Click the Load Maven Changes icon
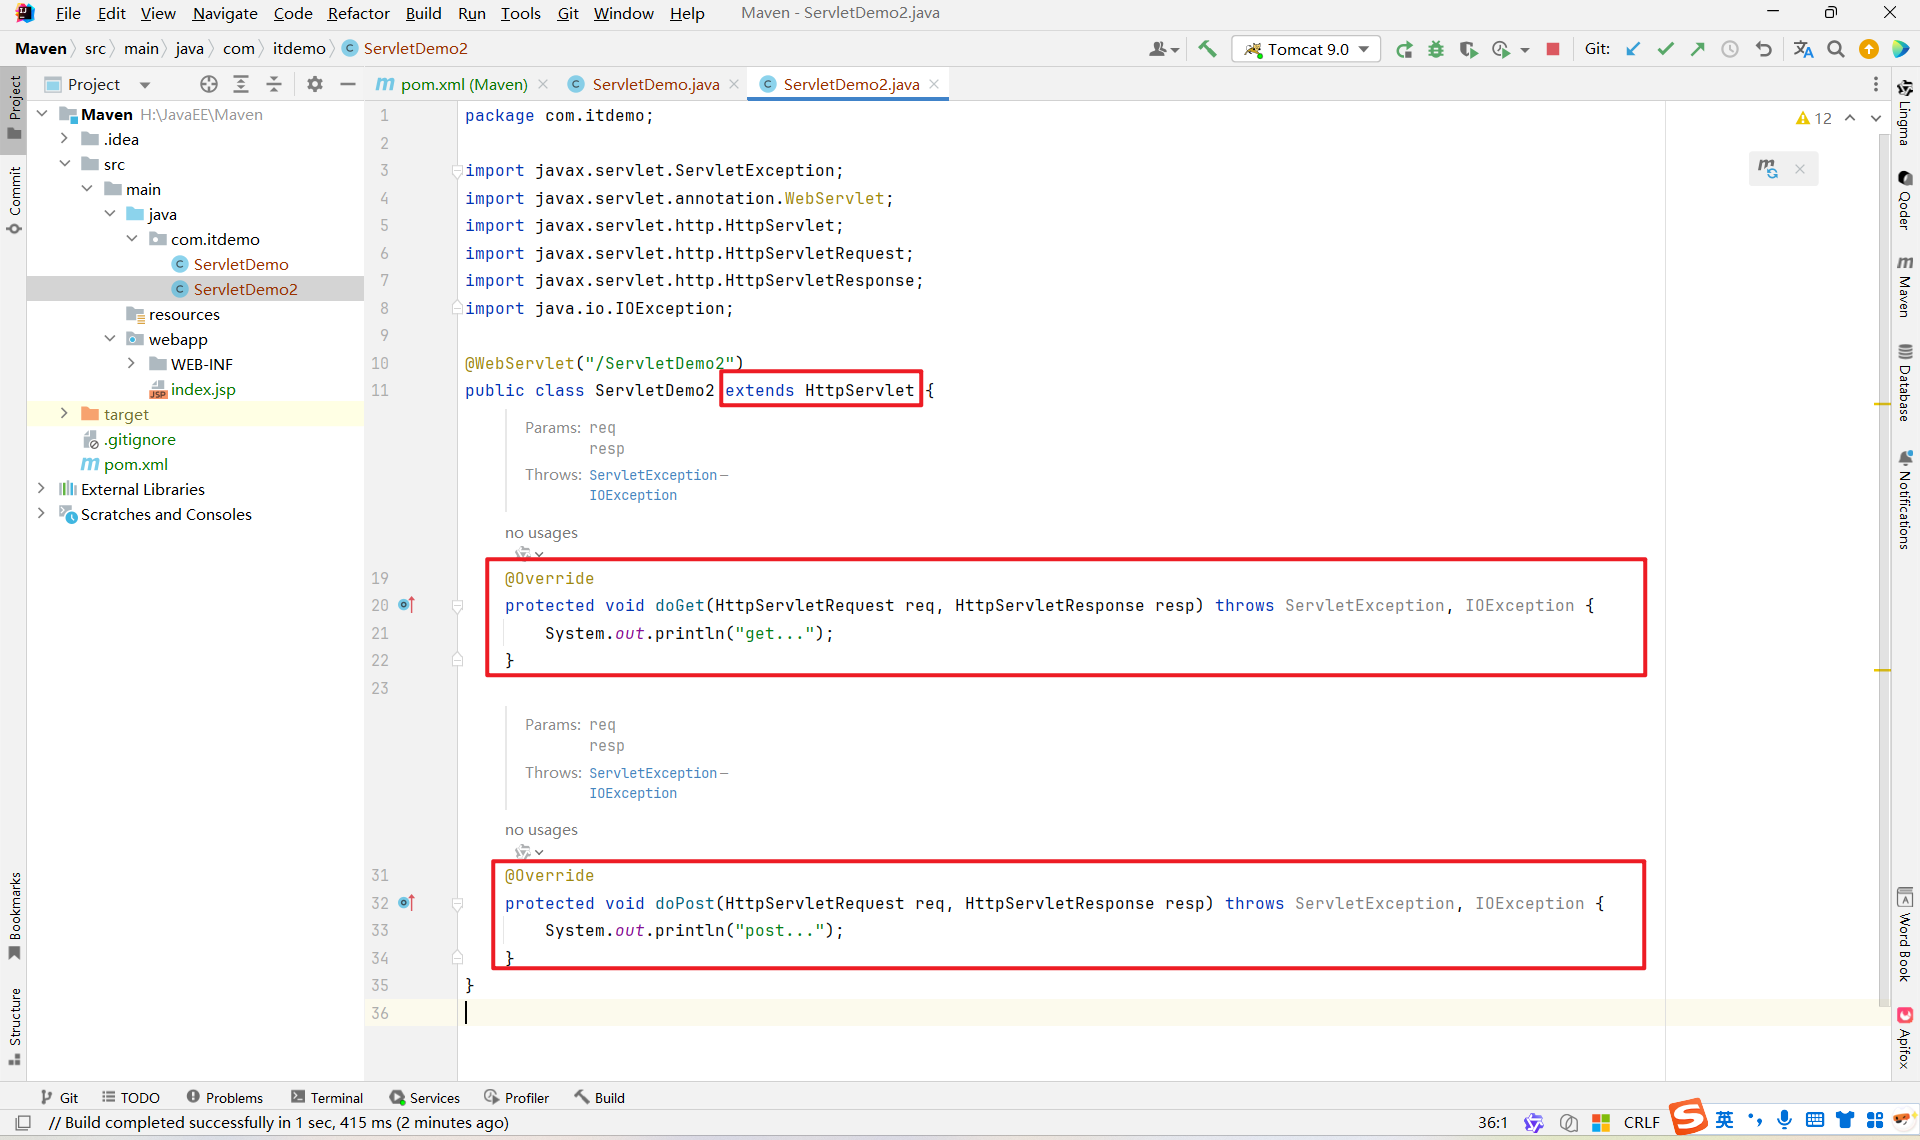 coord(1768,168)
